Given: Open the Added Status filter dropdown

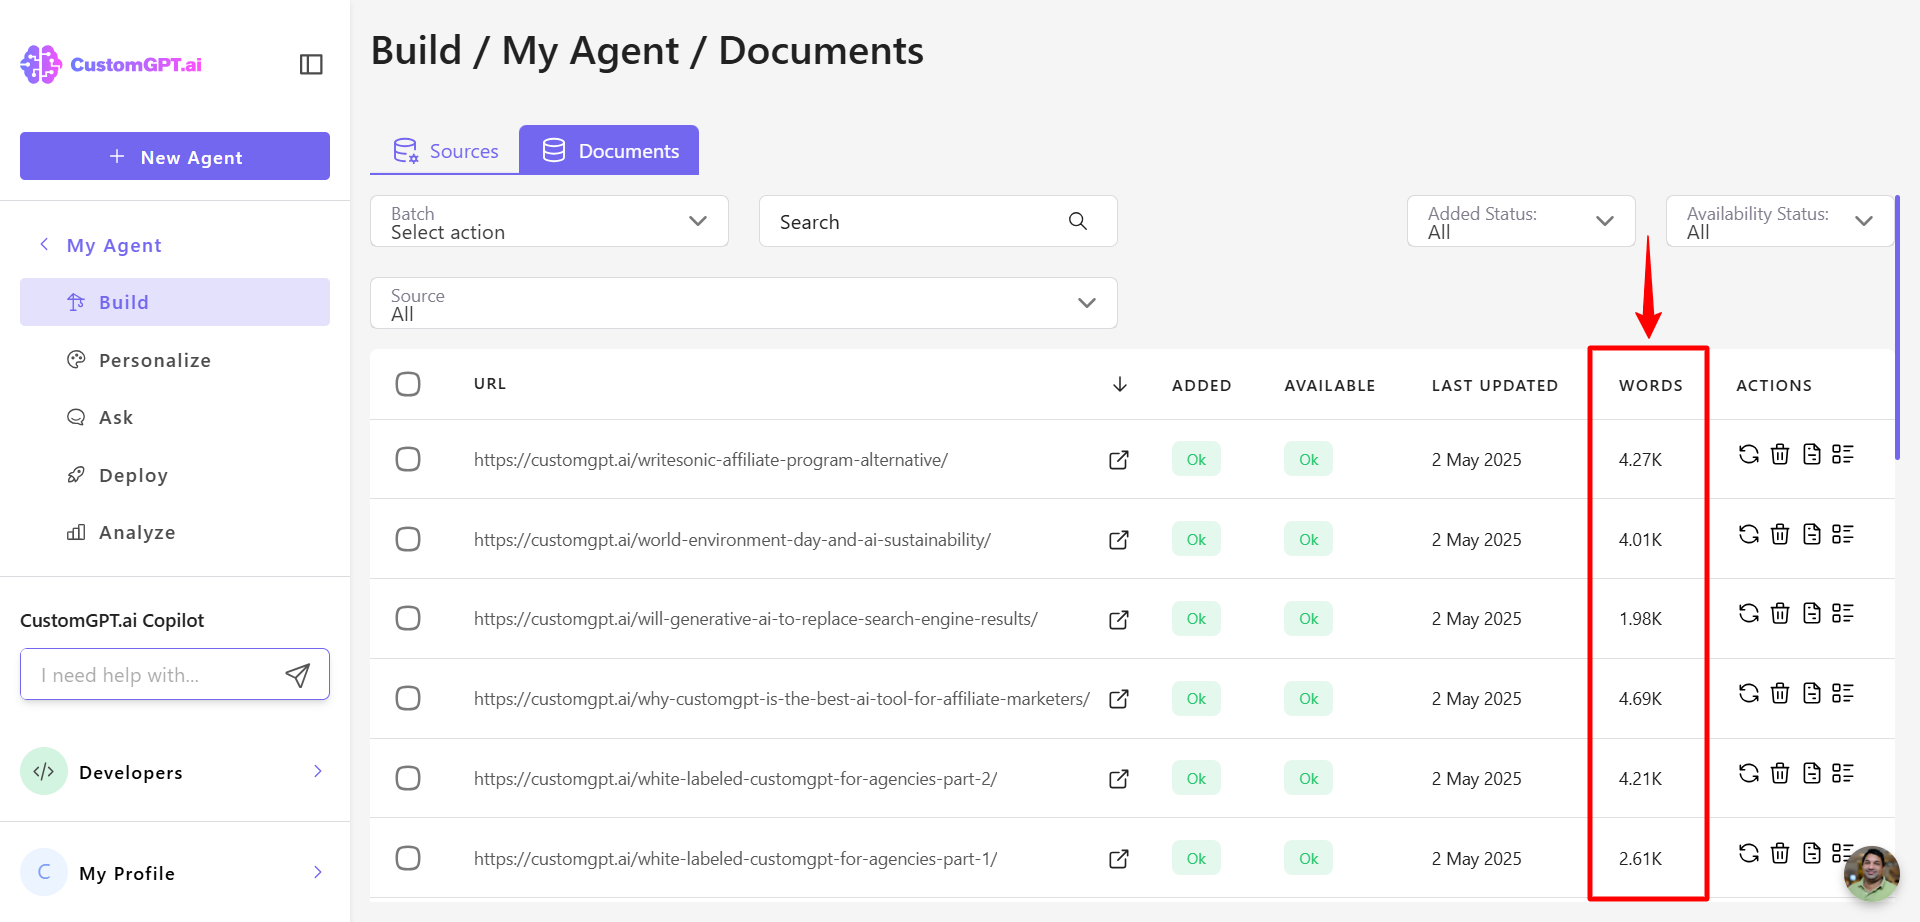Looking at the screenshot, I should (x=1521, y=221).
